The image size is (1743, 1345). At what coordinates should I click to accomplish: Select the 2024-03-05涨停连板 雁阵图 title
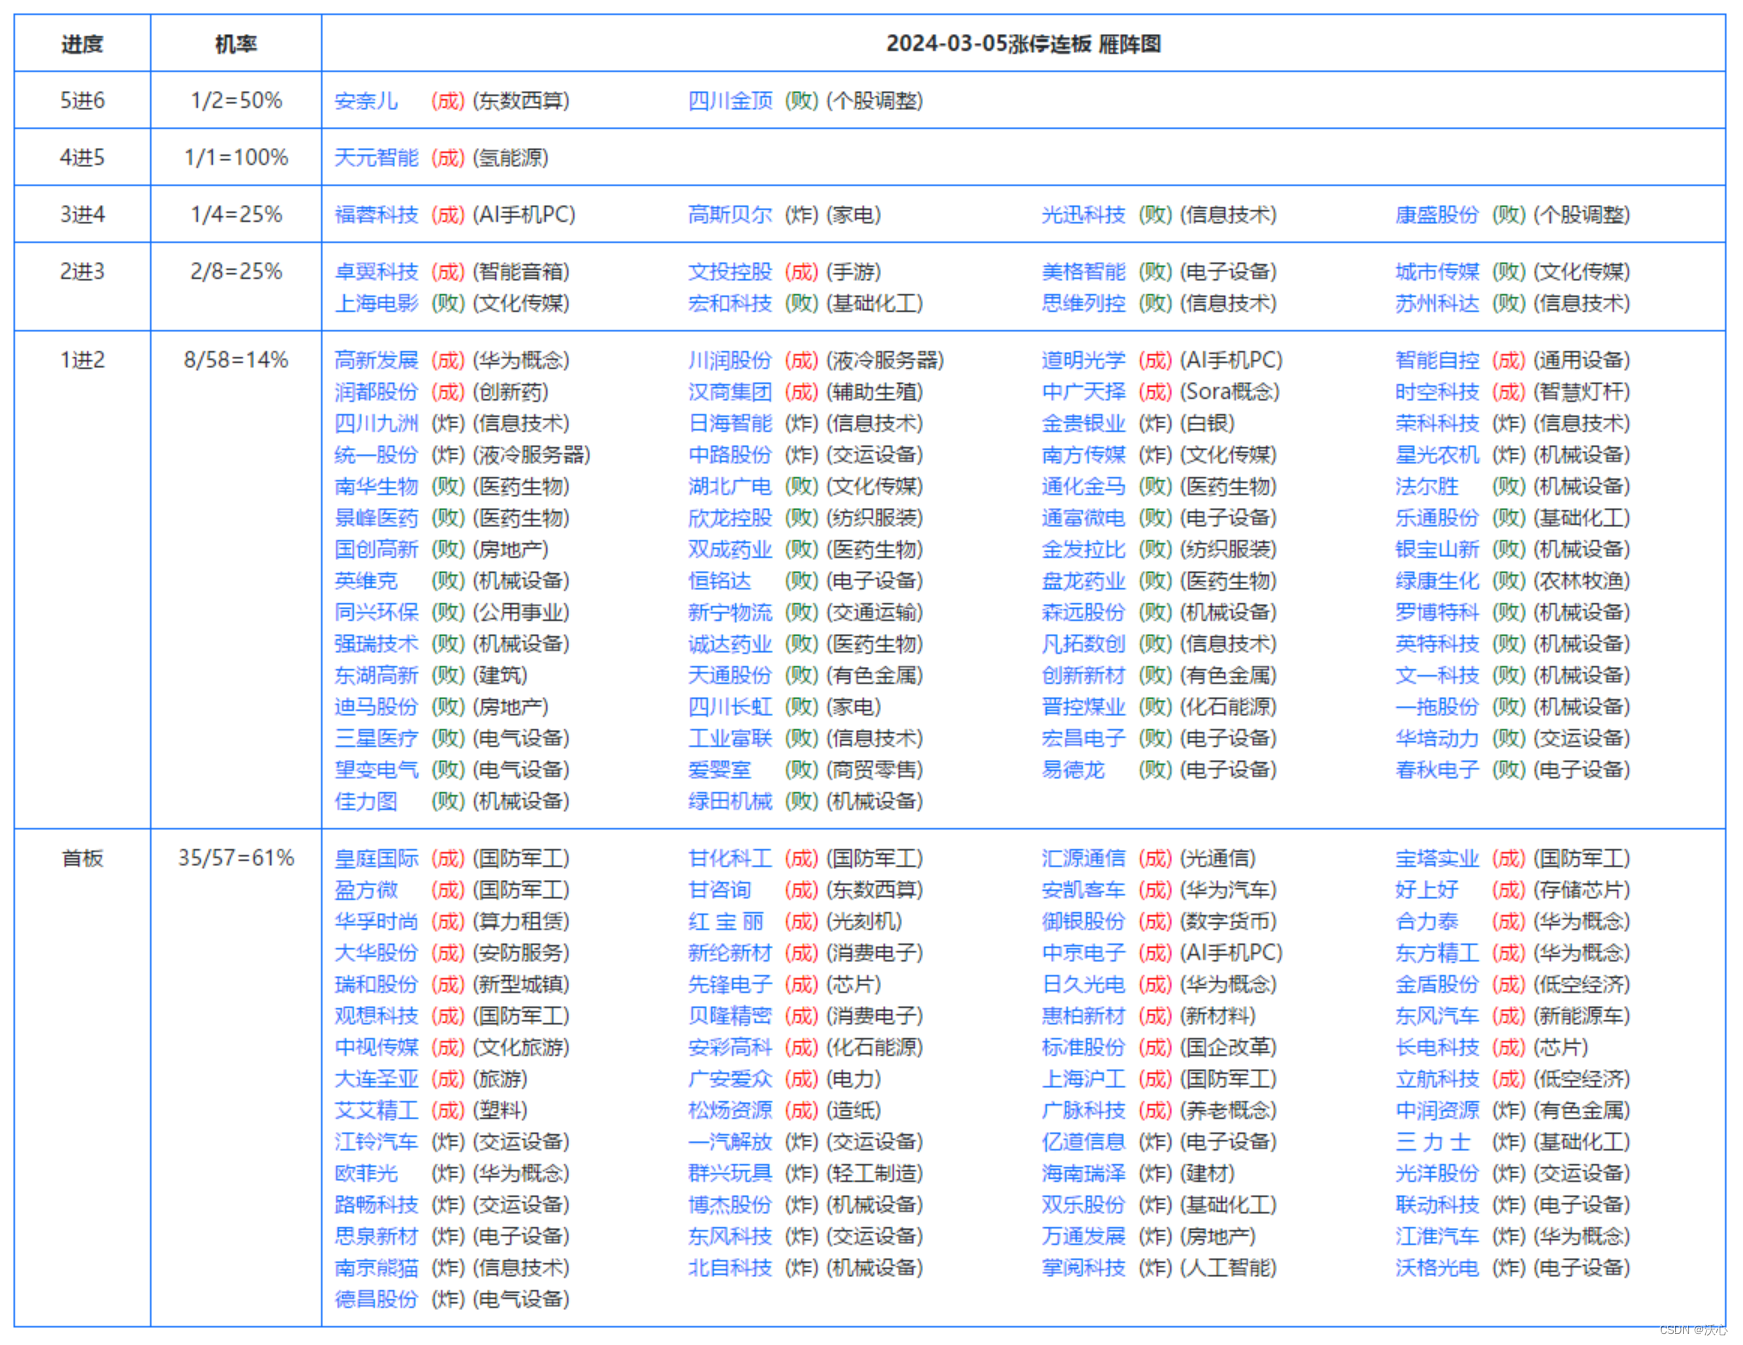[1023, 44]
